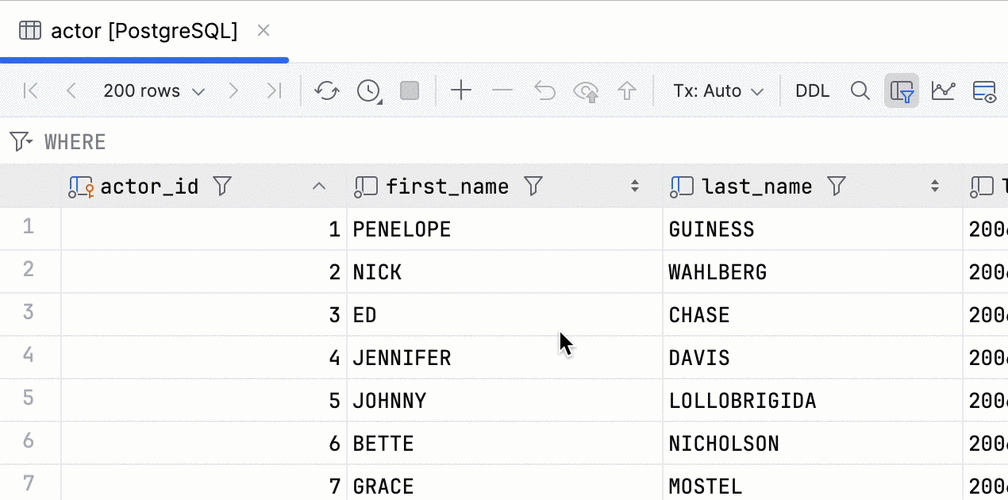
Task: Select the DAVIS cell
Action: click(x=813, y=358)
